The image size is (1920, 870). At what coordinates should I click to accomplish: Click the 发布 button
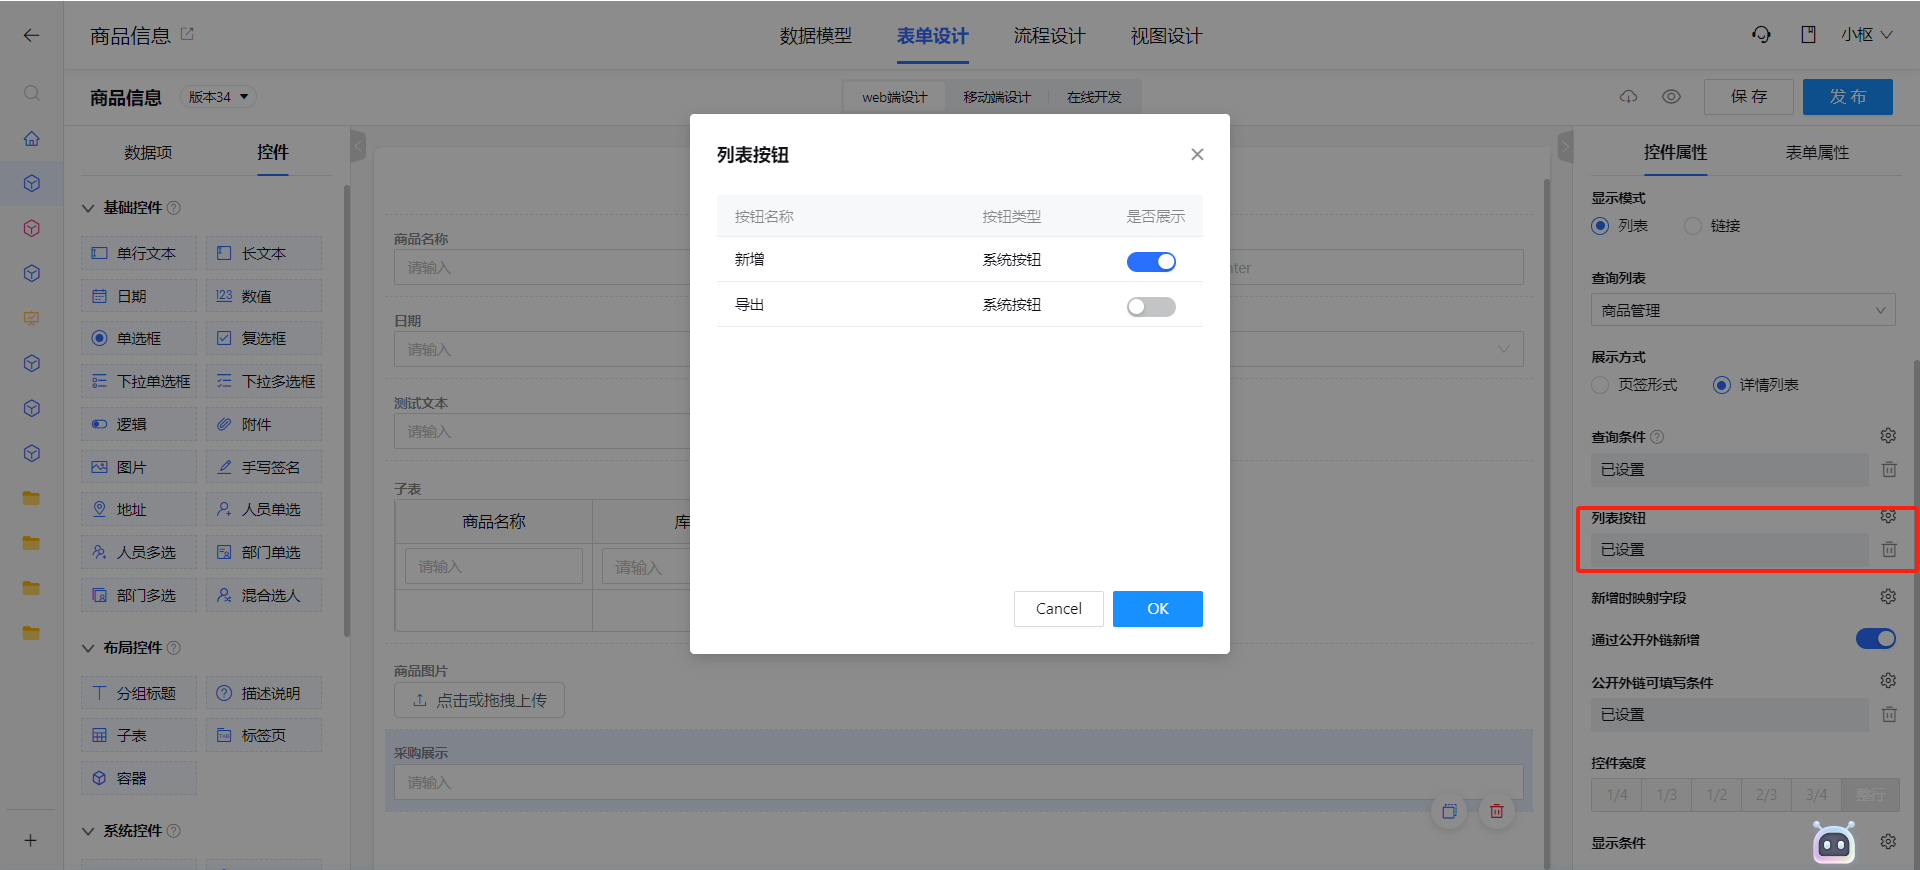1848,97
